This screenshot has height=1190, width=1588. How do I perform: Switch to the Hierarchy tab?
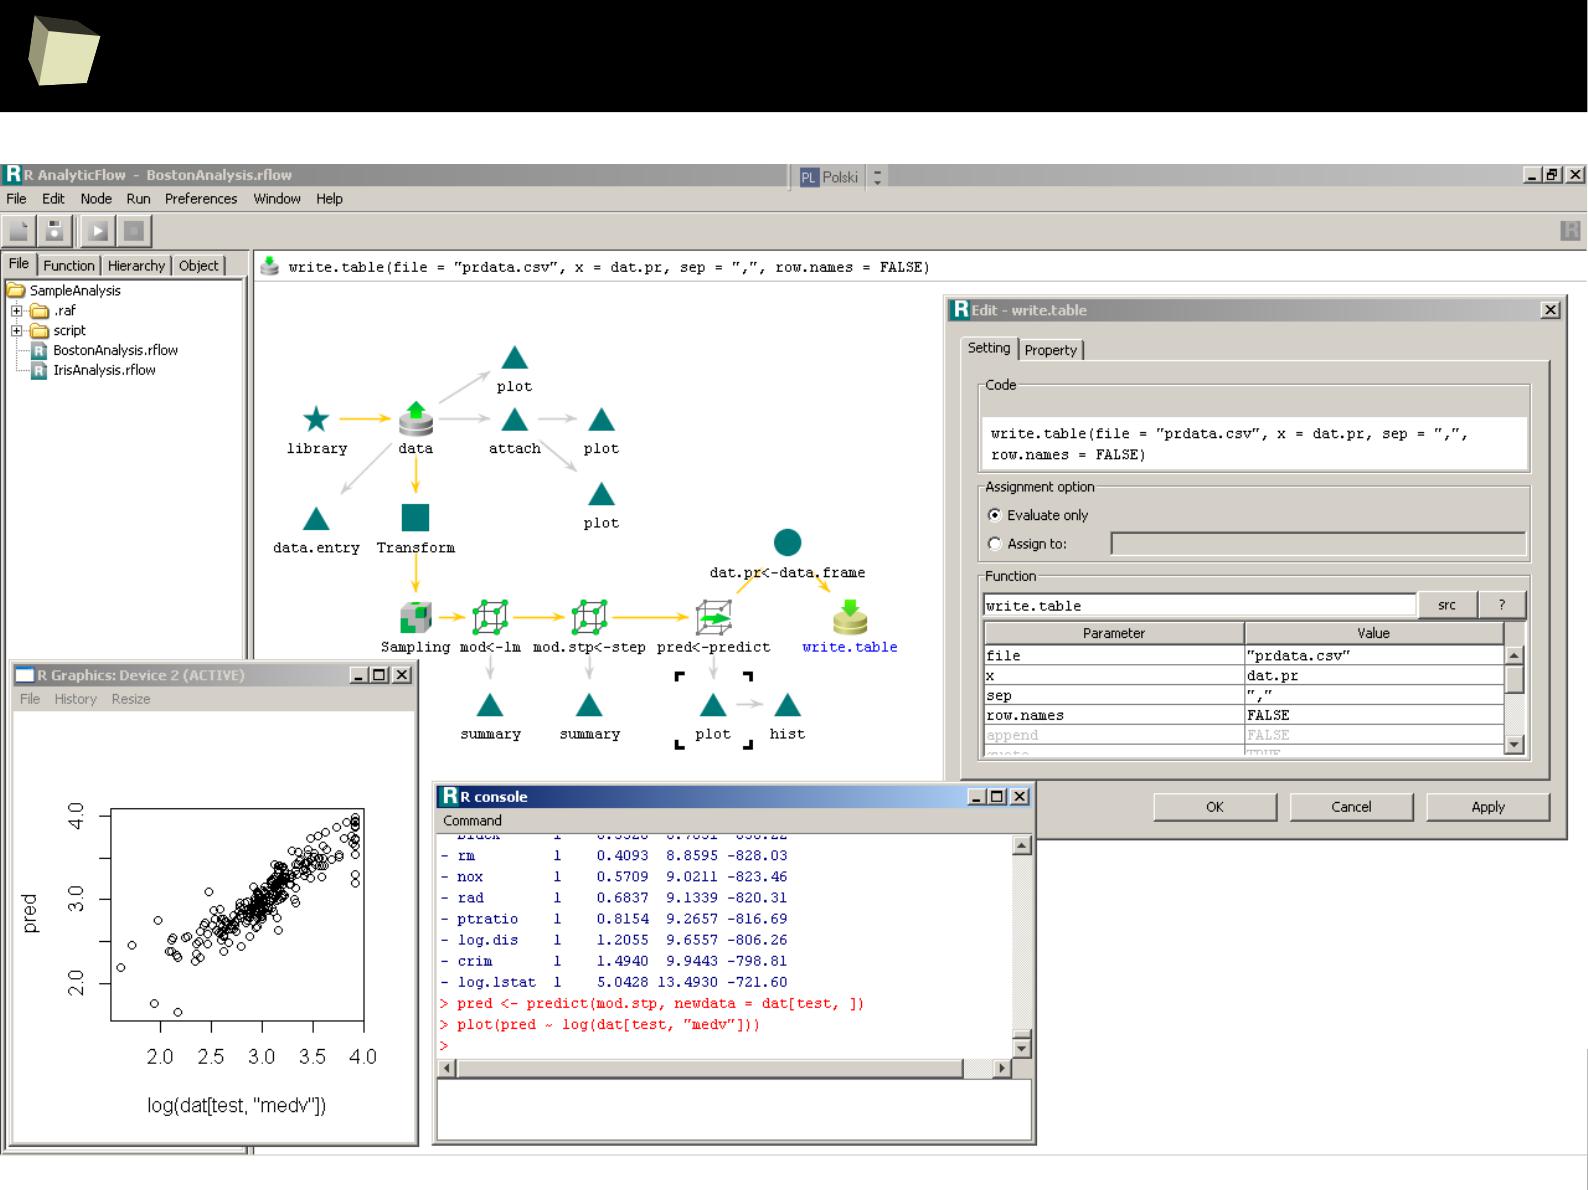click(136, 265)
